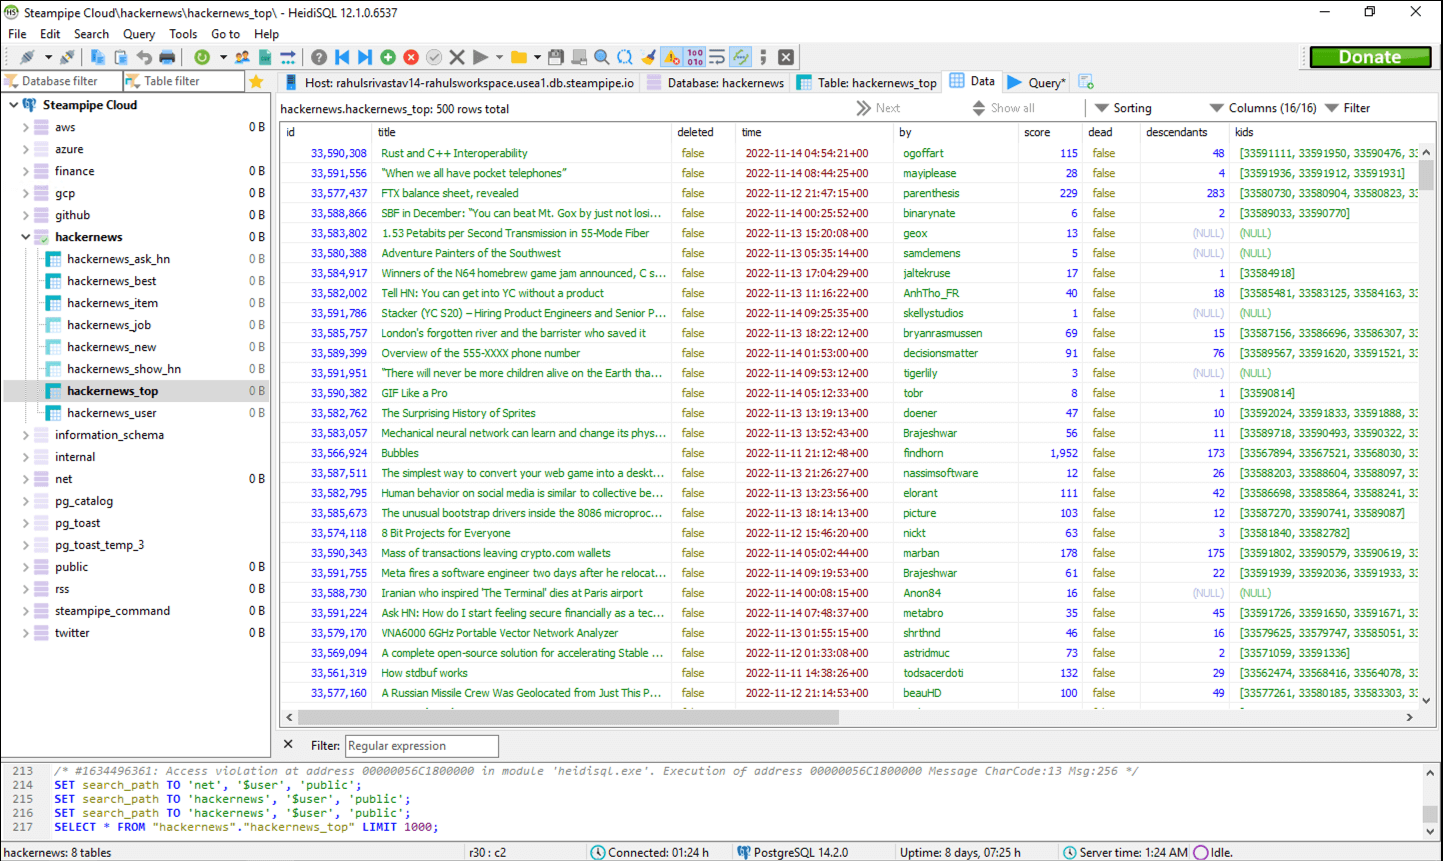Click the Next rows button
1443x861 pixels.
[878, 108]
